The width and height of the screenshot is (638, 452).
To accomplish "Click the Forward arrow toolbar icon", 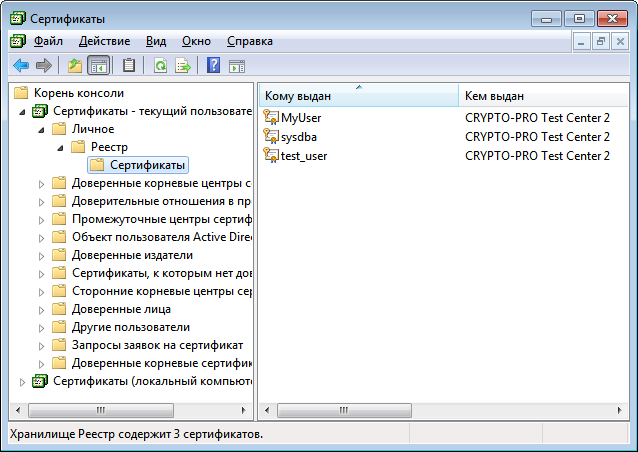I will pos(44,65).
